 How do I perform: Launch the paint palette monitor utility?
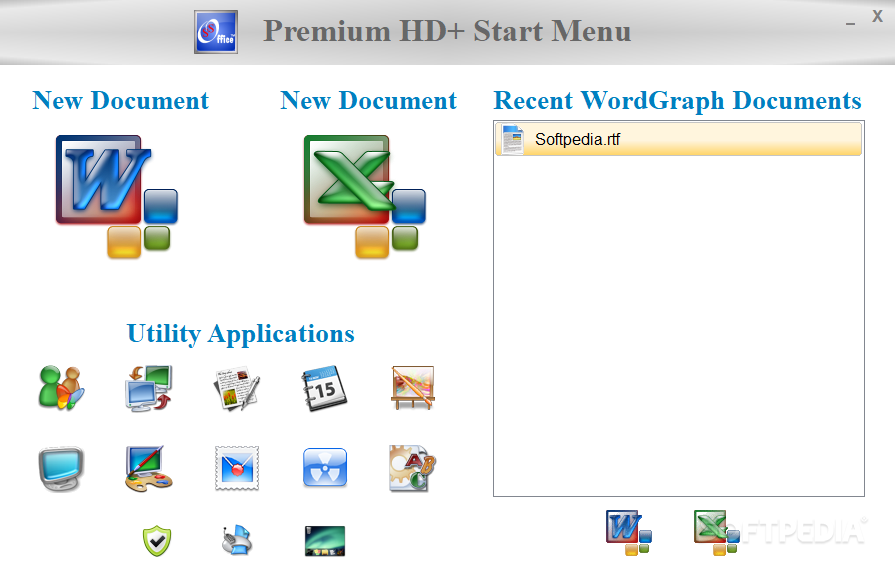(x=148, y=469)
